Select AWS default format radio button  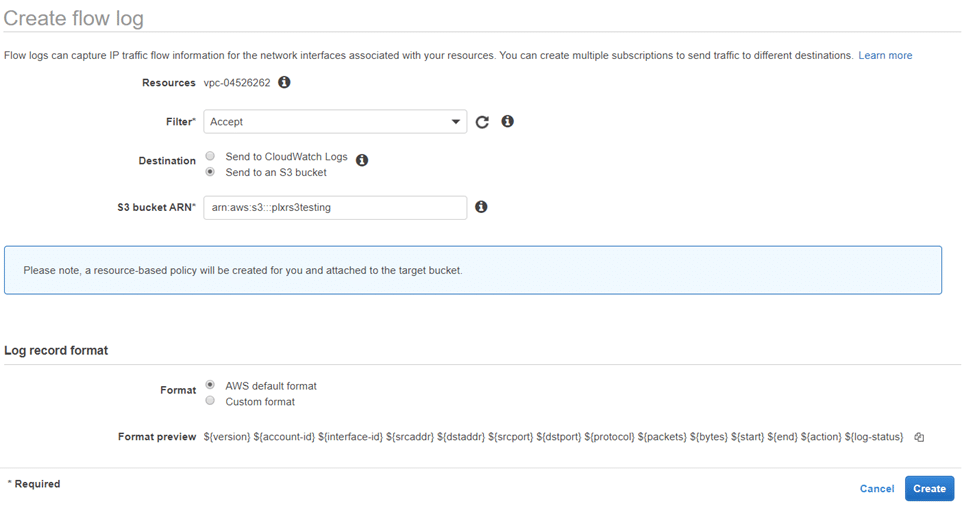point(210,385)
